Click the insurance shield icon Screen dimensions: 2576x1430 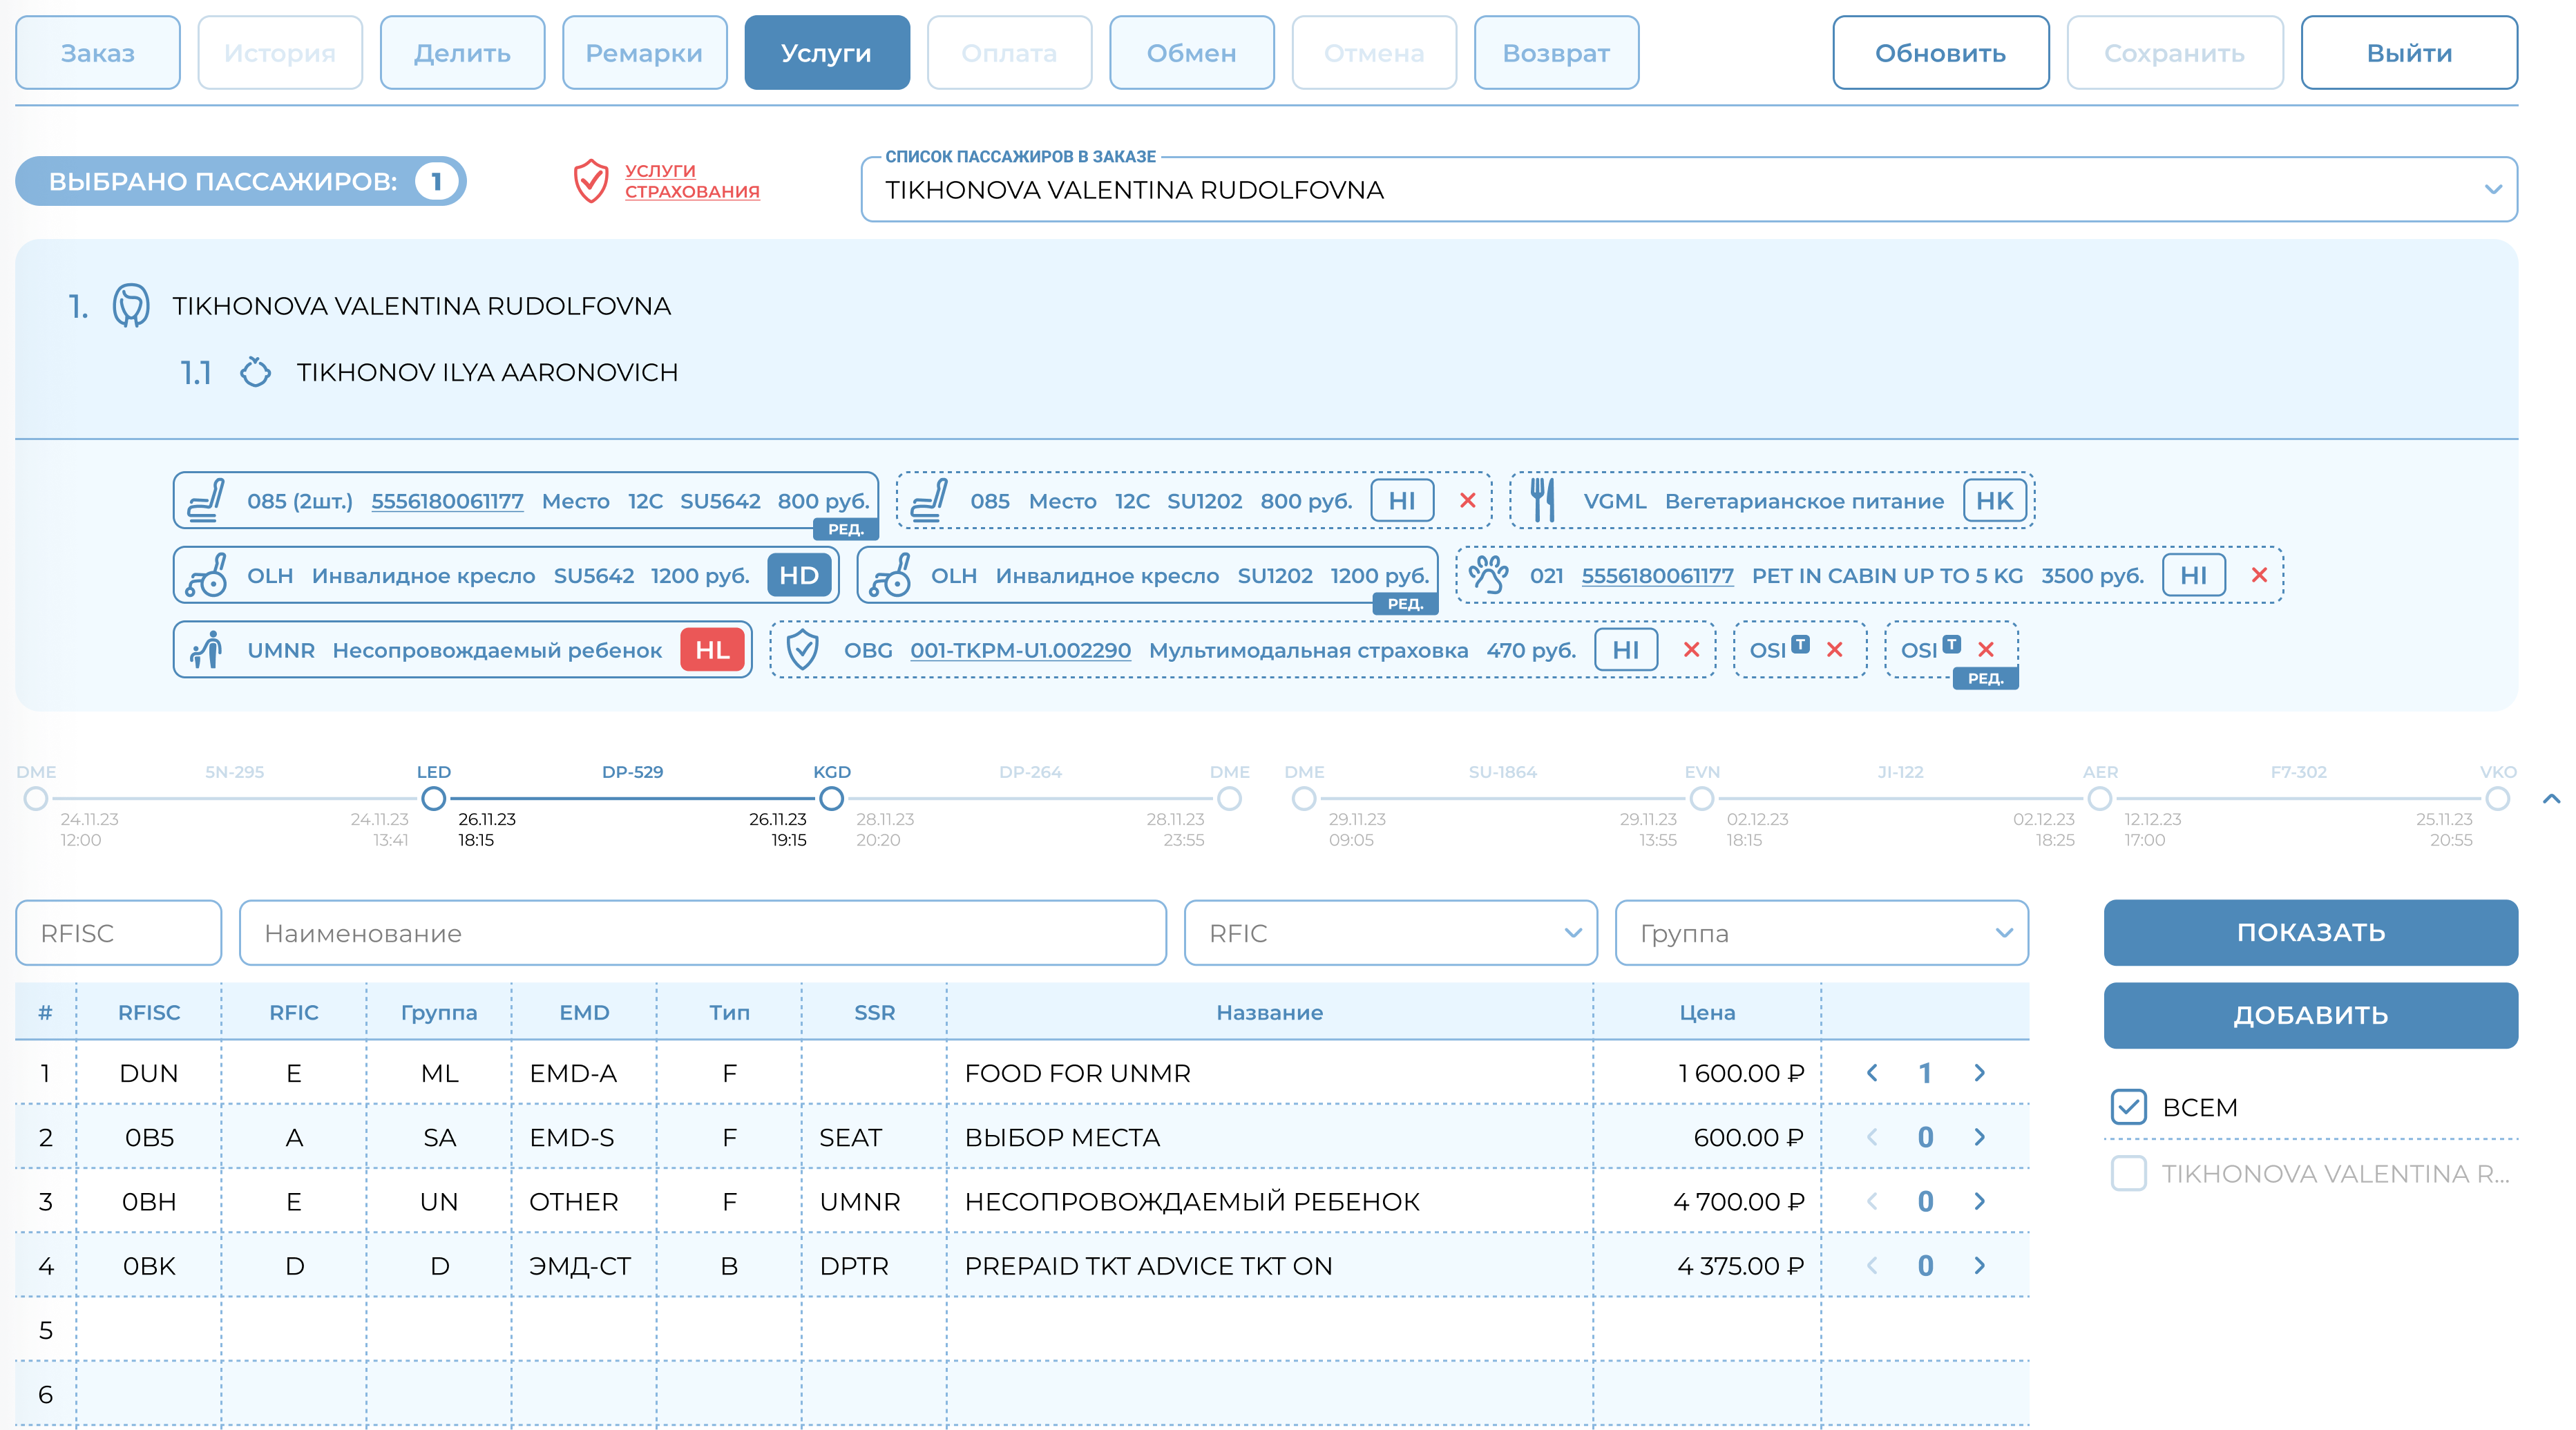pyautogui.click(x=590, y=181)
